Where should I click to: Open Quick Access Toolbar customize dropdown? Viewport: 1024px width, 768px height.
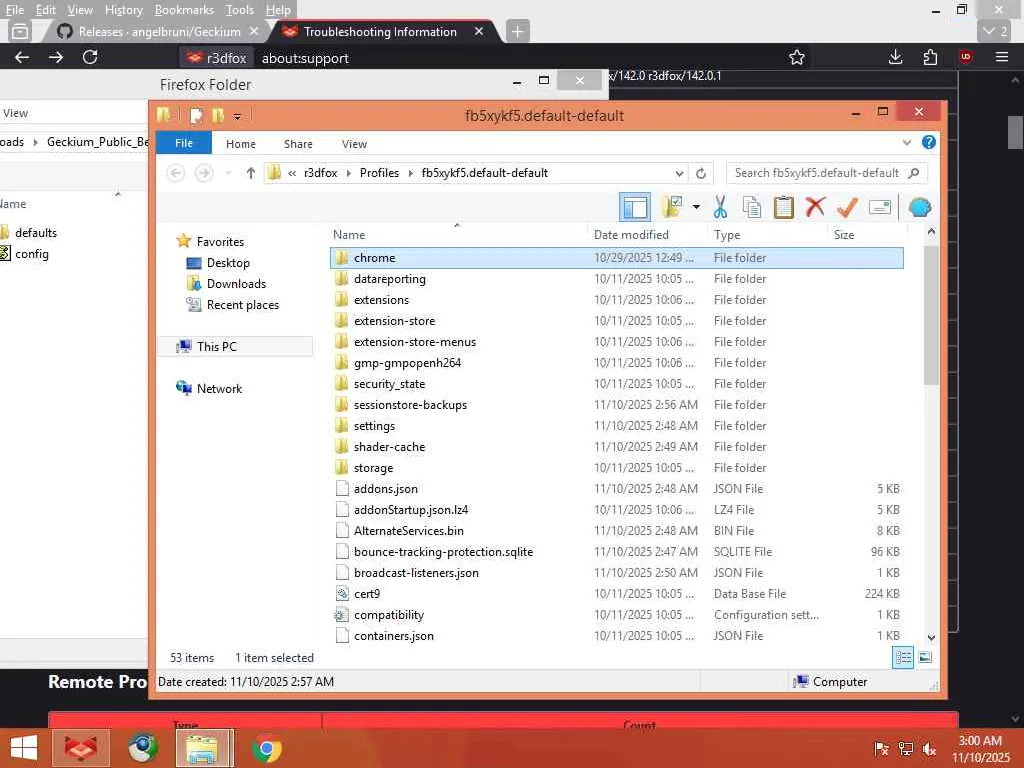(237, 116)
